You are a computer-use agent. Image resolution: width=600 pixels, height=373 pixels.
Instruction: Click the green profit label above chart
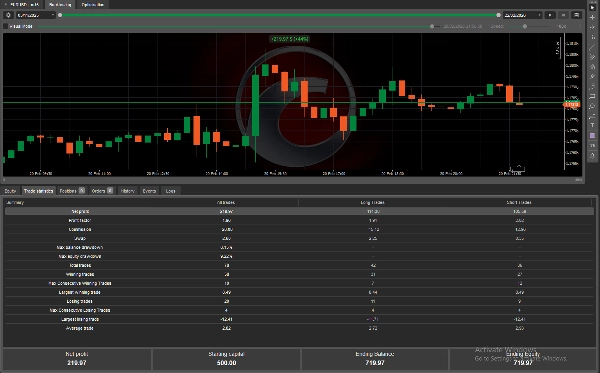(x=289, y=39)
